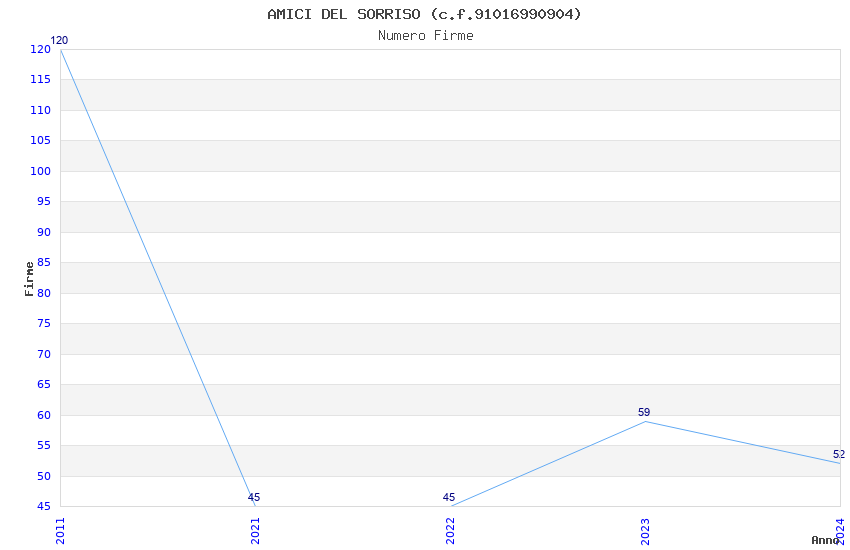Click the 120 data point label

tap(59, 40)
